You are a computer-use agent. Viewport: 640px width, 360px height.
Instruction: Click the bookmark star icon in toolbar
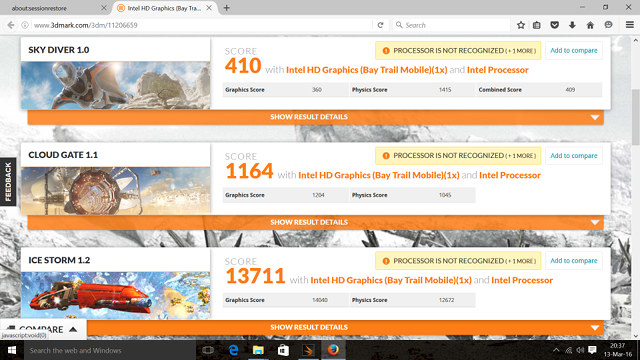click(x=520, y=25)
